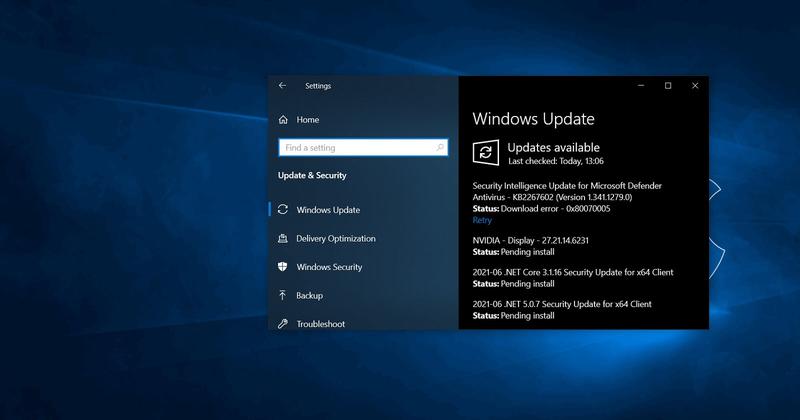This screenshot has width=800, height=420.
Task: Click the Troubleshoot wrench icon
Action: point(283,324)
